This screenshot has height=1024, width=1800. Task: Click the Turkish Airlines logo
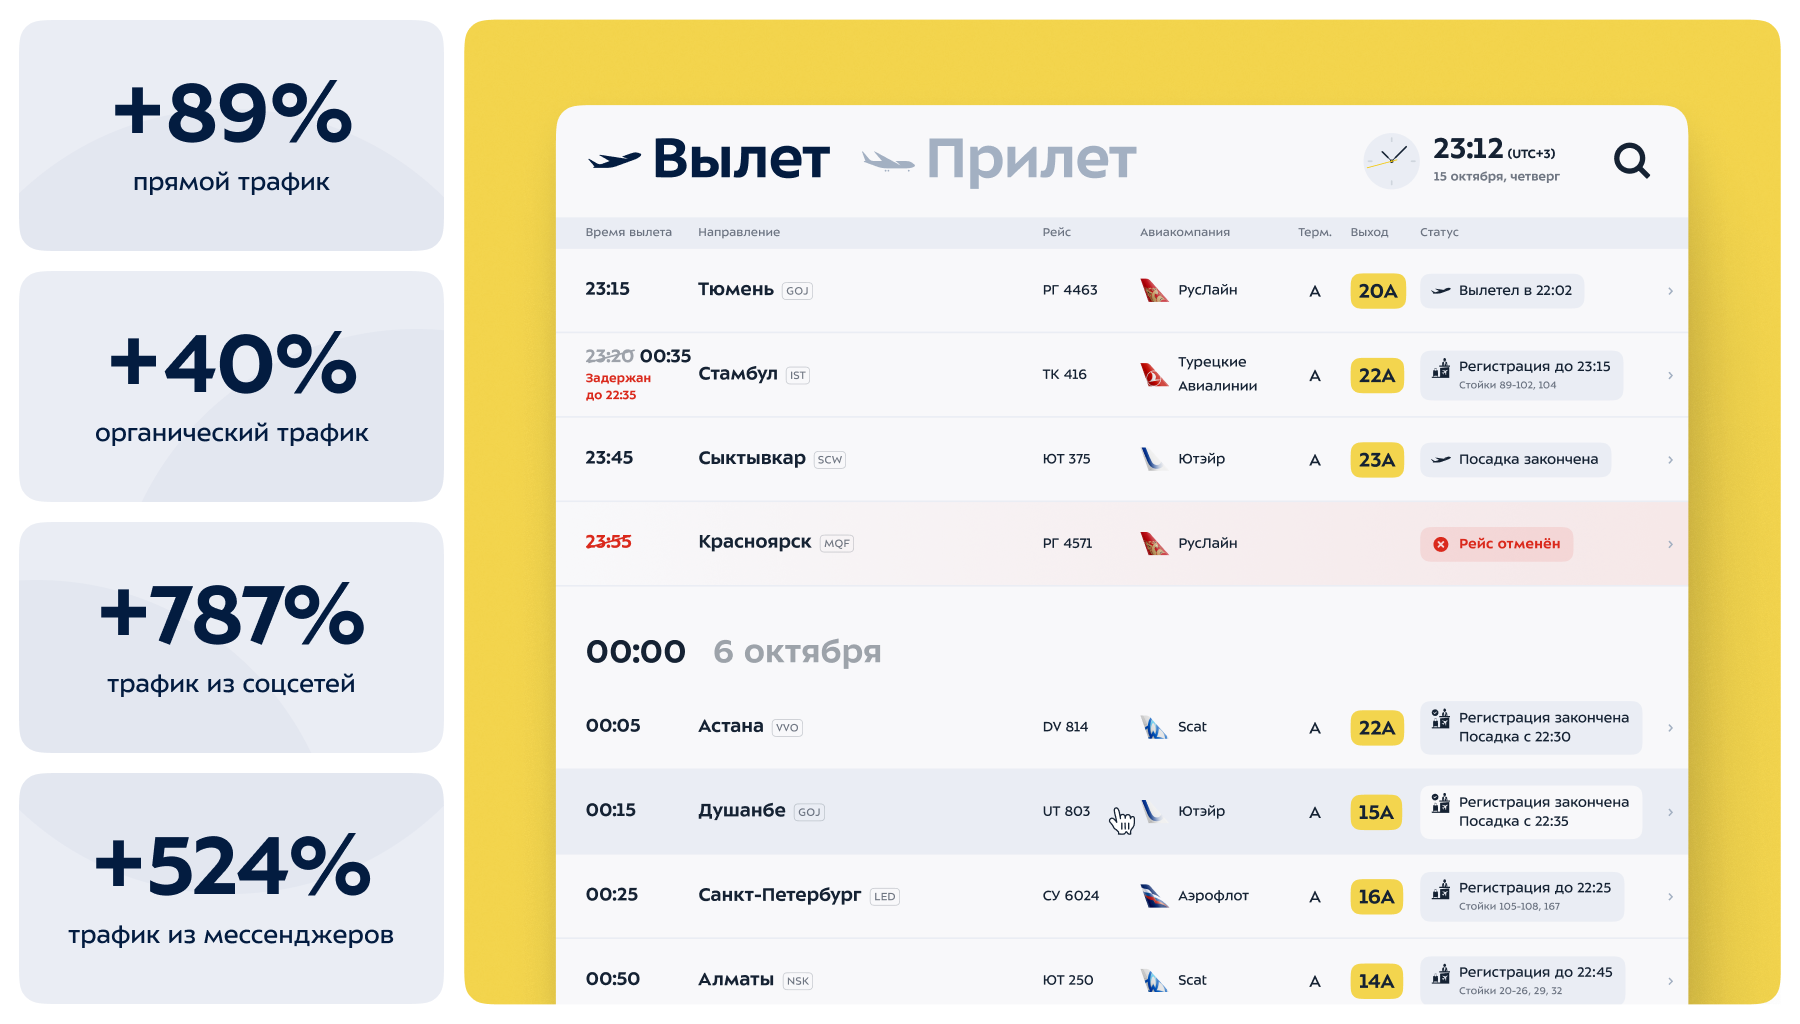pos(1154,375)
